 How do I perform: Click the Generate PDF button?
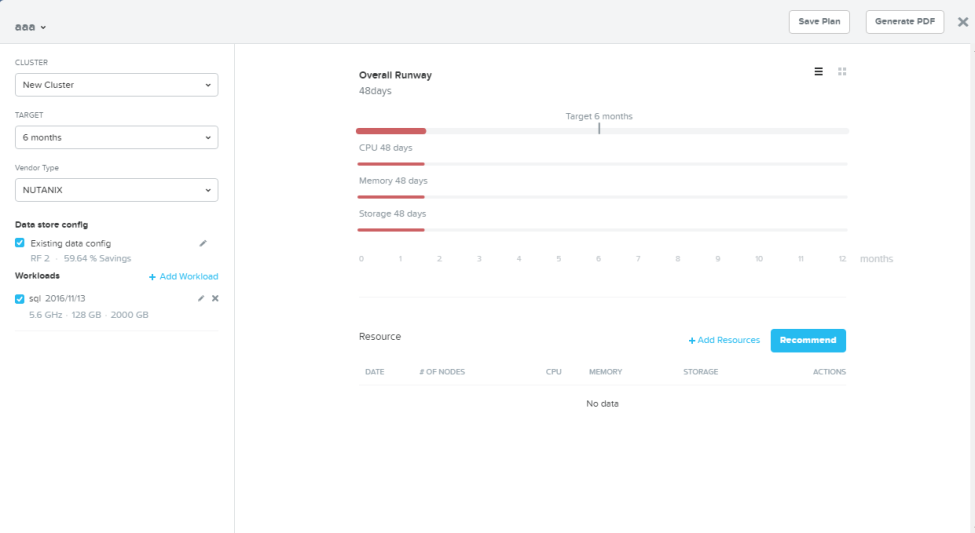[x=905, y=22]
